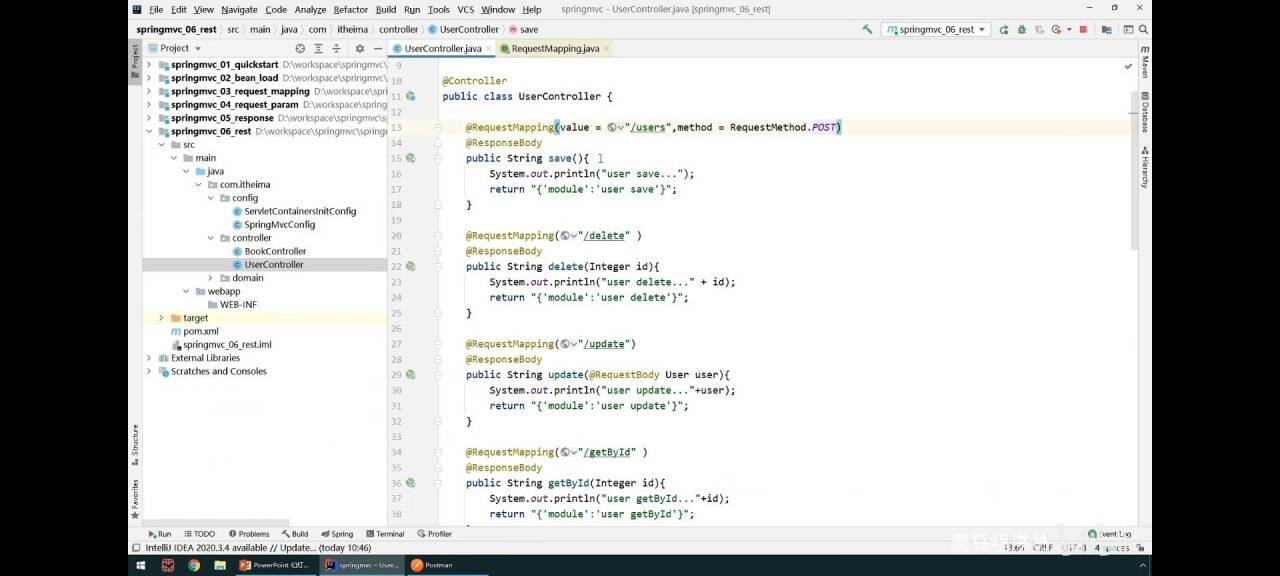Open the Terminal tool window at bottom
Image resolution: width=1280 pixels, height=576 pixels.
[384, 534]
